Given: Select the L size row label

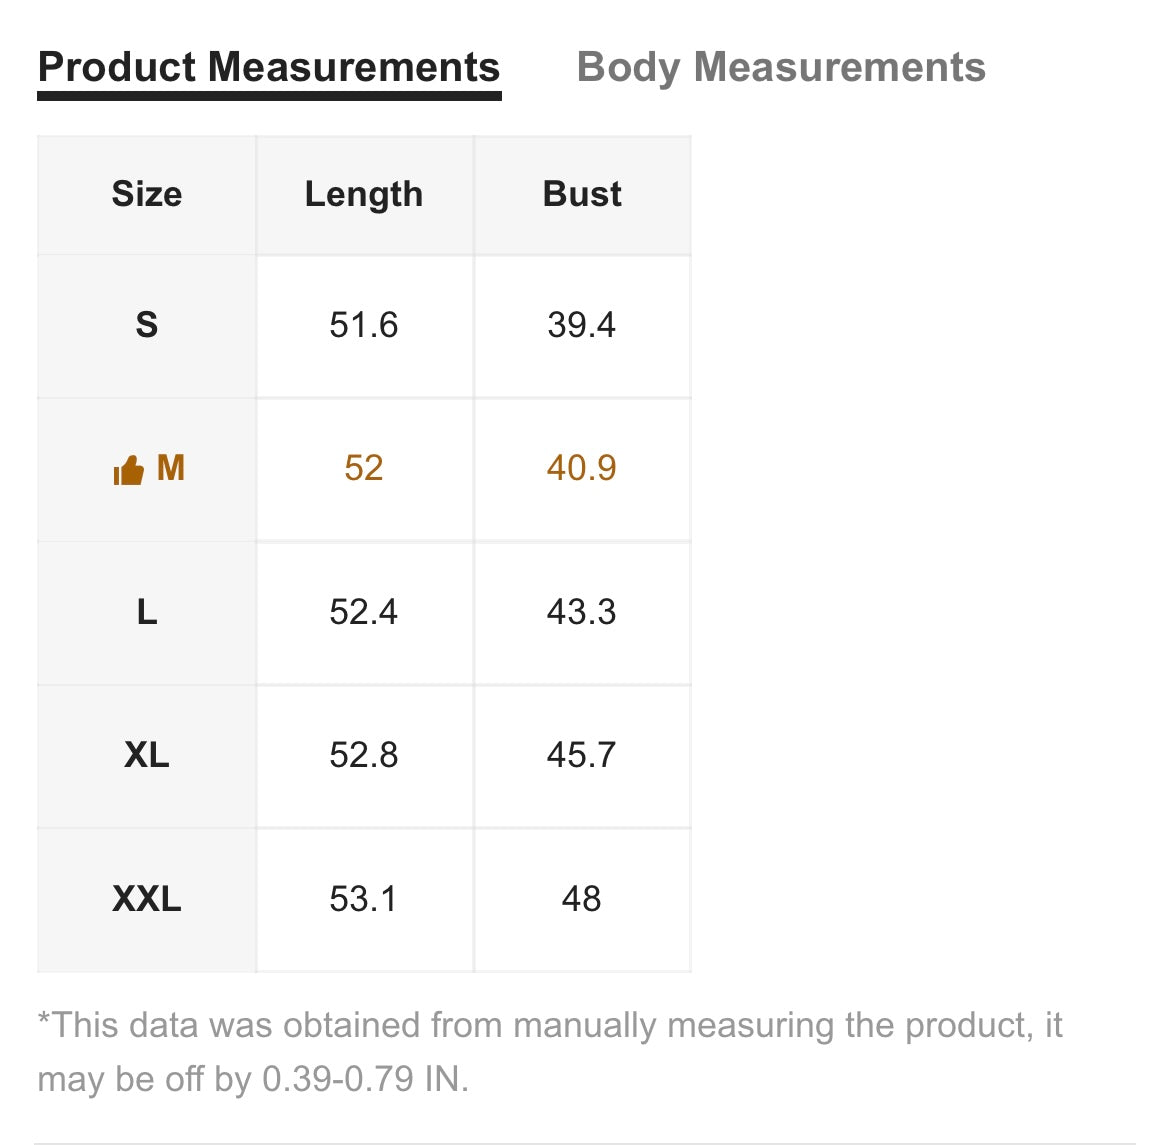Looking at the screenshot, I should click(x=147, y=612).
